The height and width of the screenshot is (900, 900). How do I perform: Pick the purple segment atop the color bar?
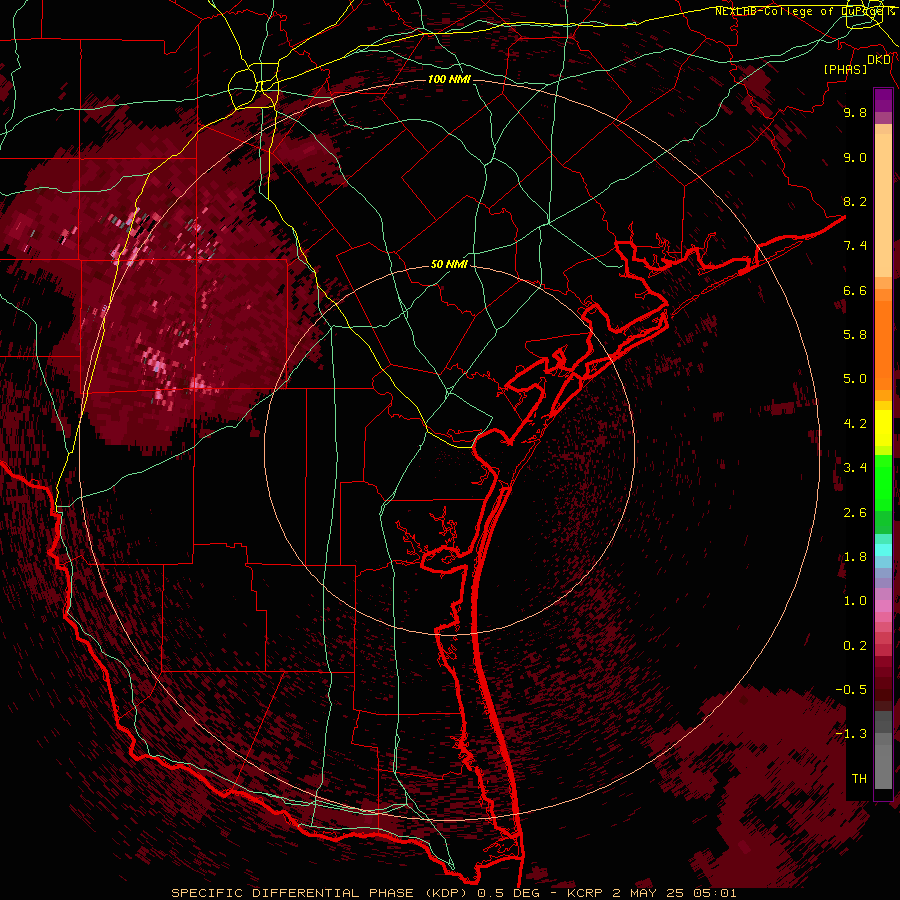point(883,100)
